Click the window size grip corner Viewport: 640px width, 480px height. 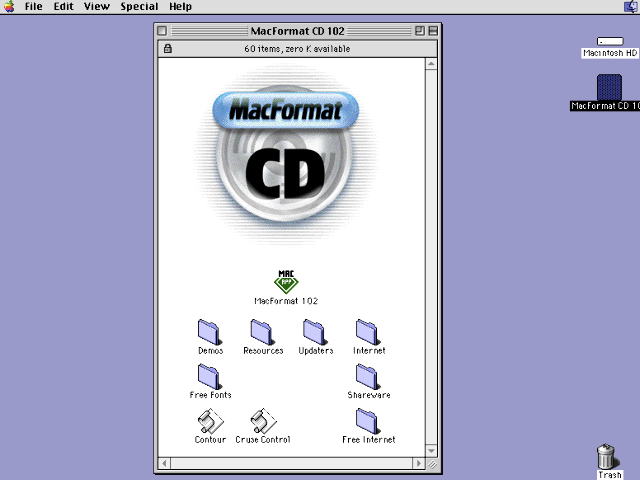tap(432, 464)
